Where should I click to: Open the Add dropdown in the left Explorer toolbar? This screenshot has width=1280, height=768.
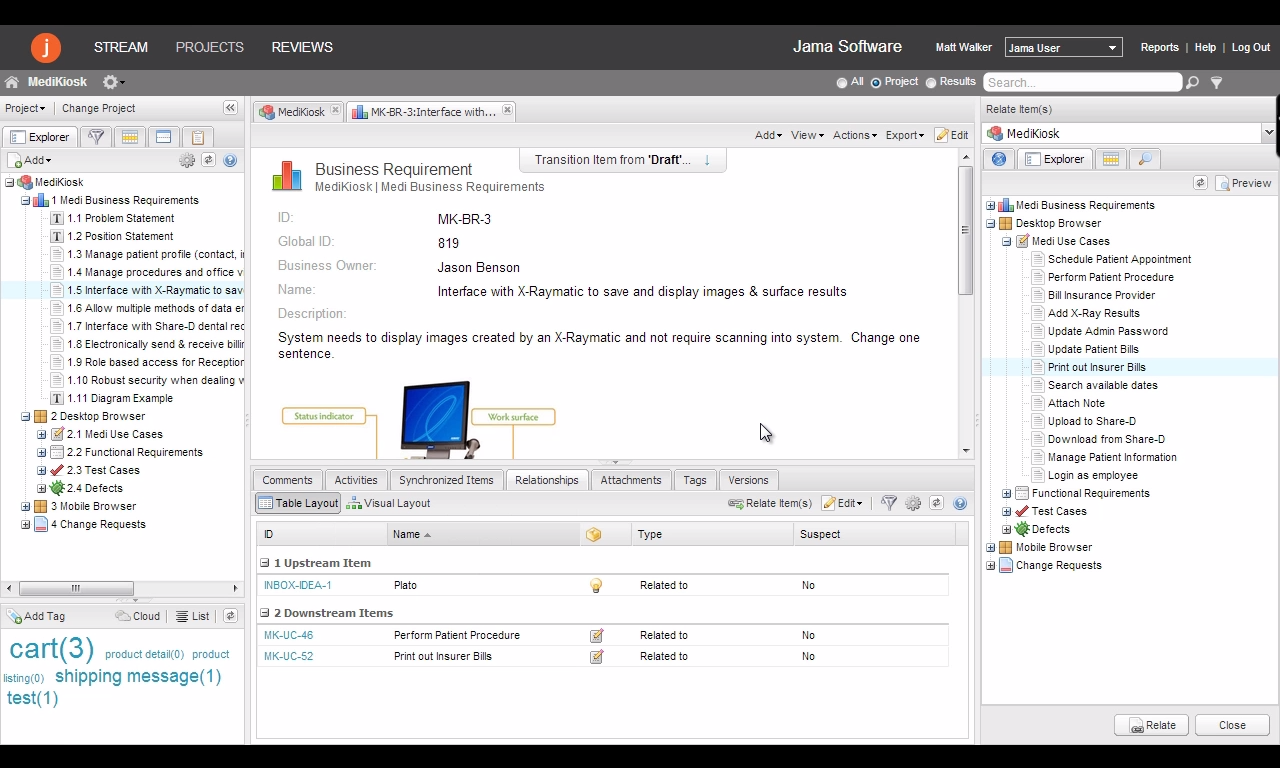30,160
